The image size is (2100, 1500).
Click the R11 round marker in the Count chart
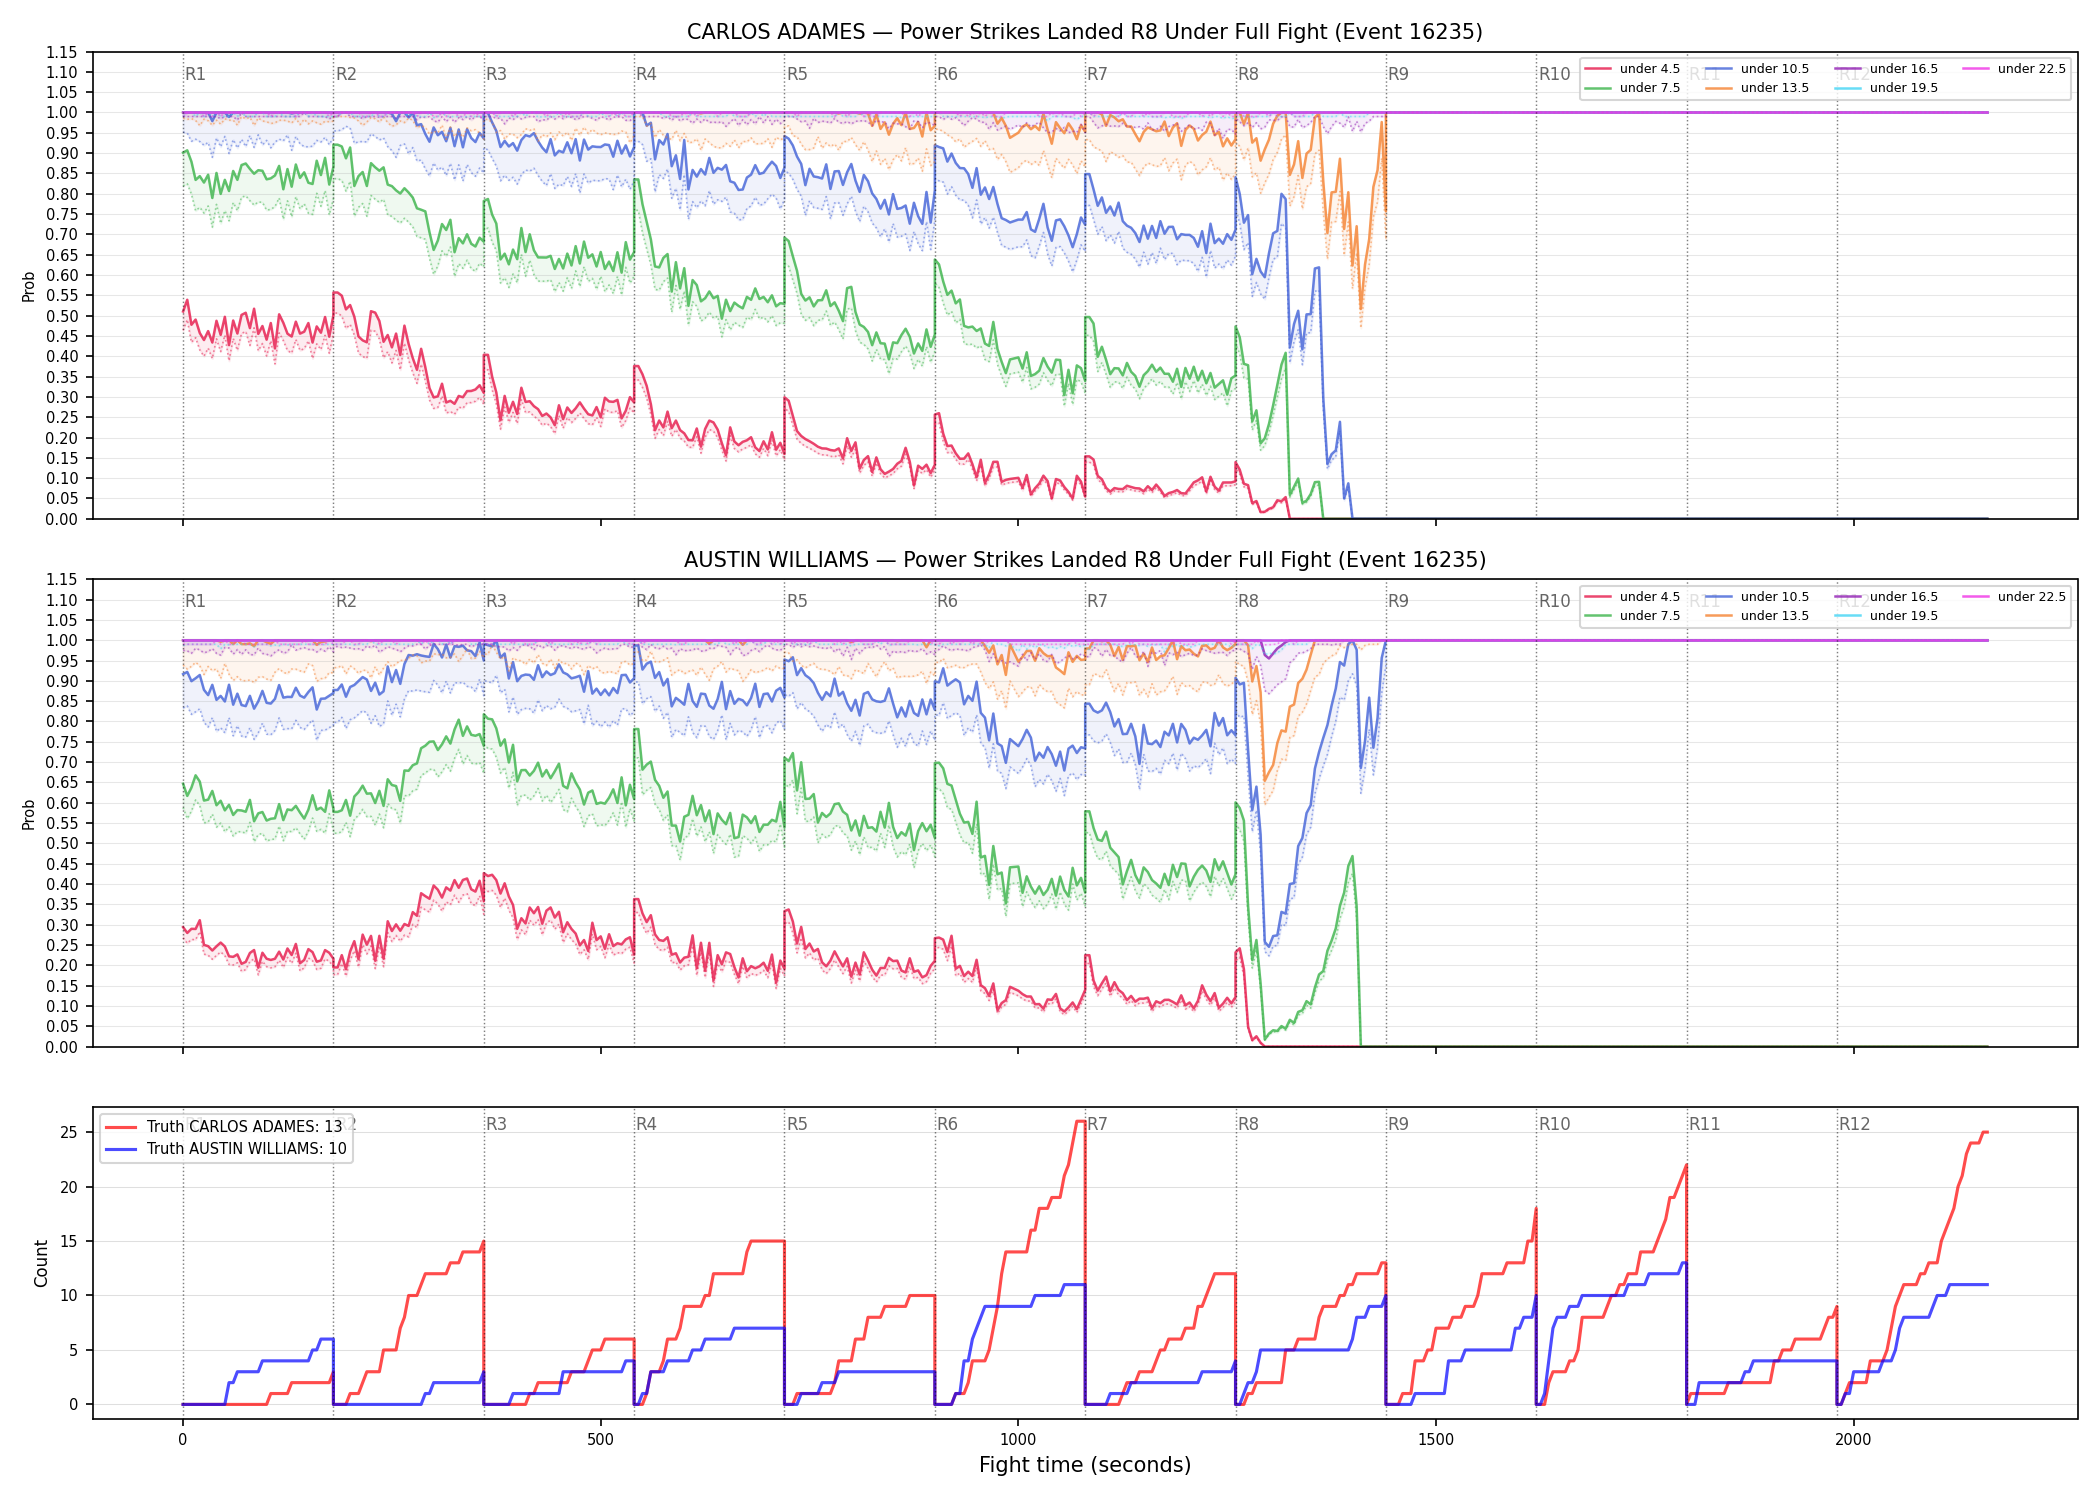1705,1124
